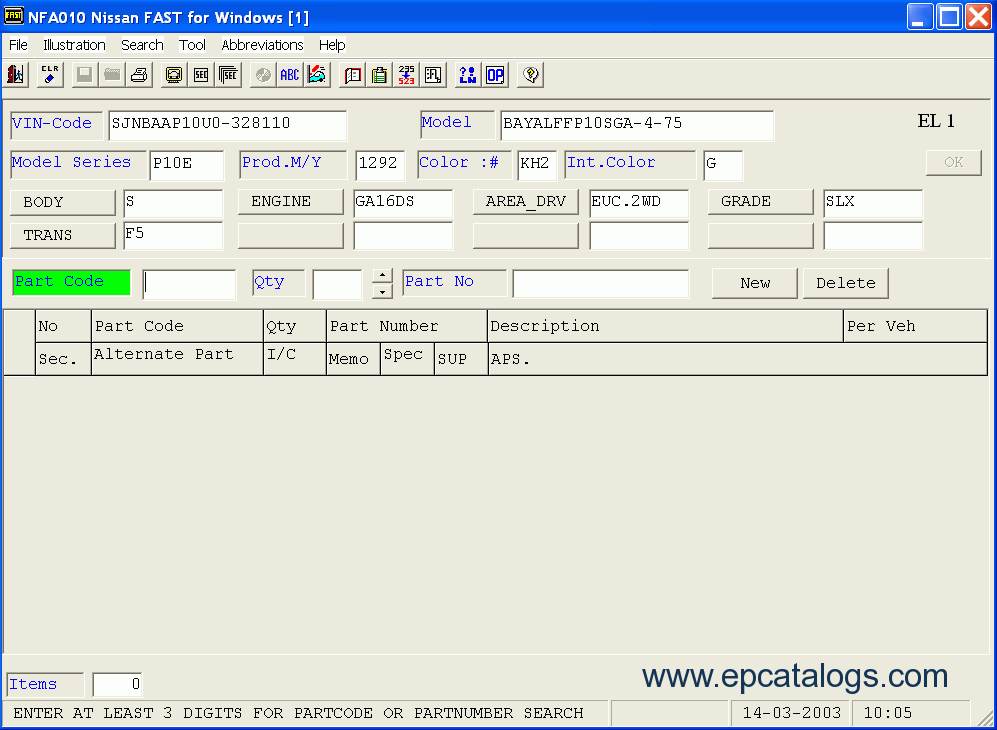Click the APS. column header
This screenshot has width=997, height=730.
(738, 359)
